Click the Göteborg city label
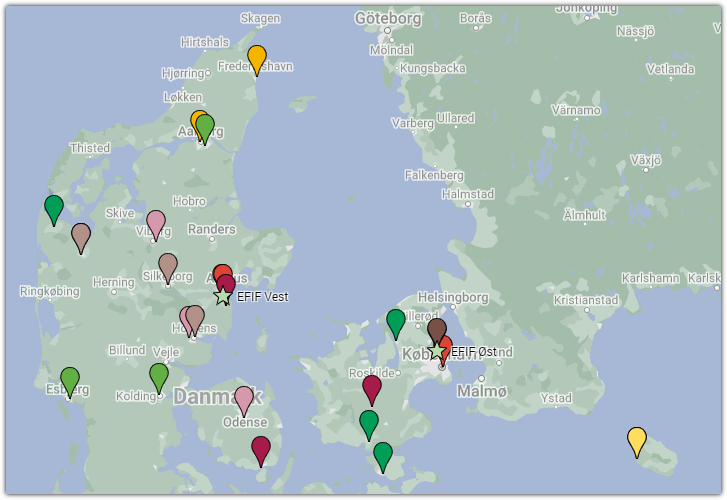 pyautogui.click(x=387, y=18)
